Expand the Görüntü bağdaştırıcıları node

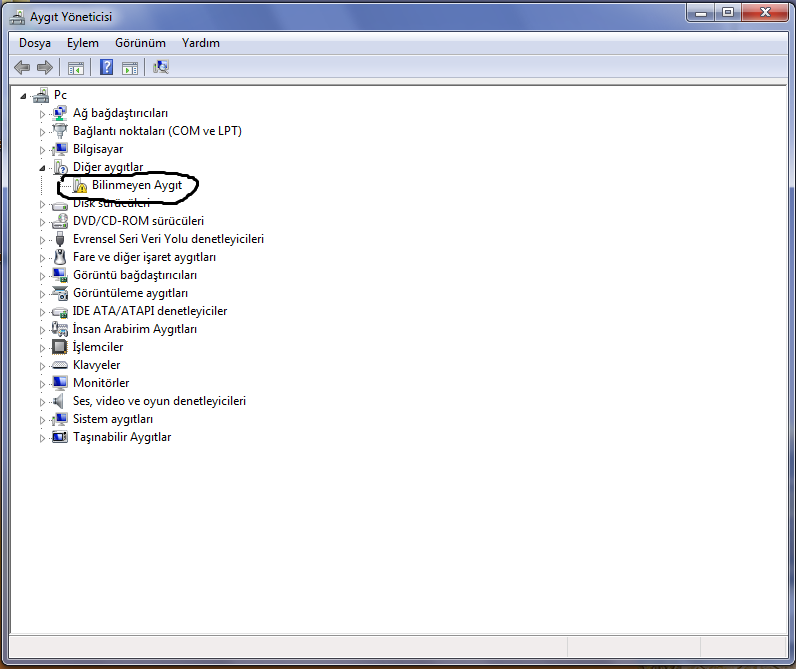pyautogui.click(x=42, y=276)
